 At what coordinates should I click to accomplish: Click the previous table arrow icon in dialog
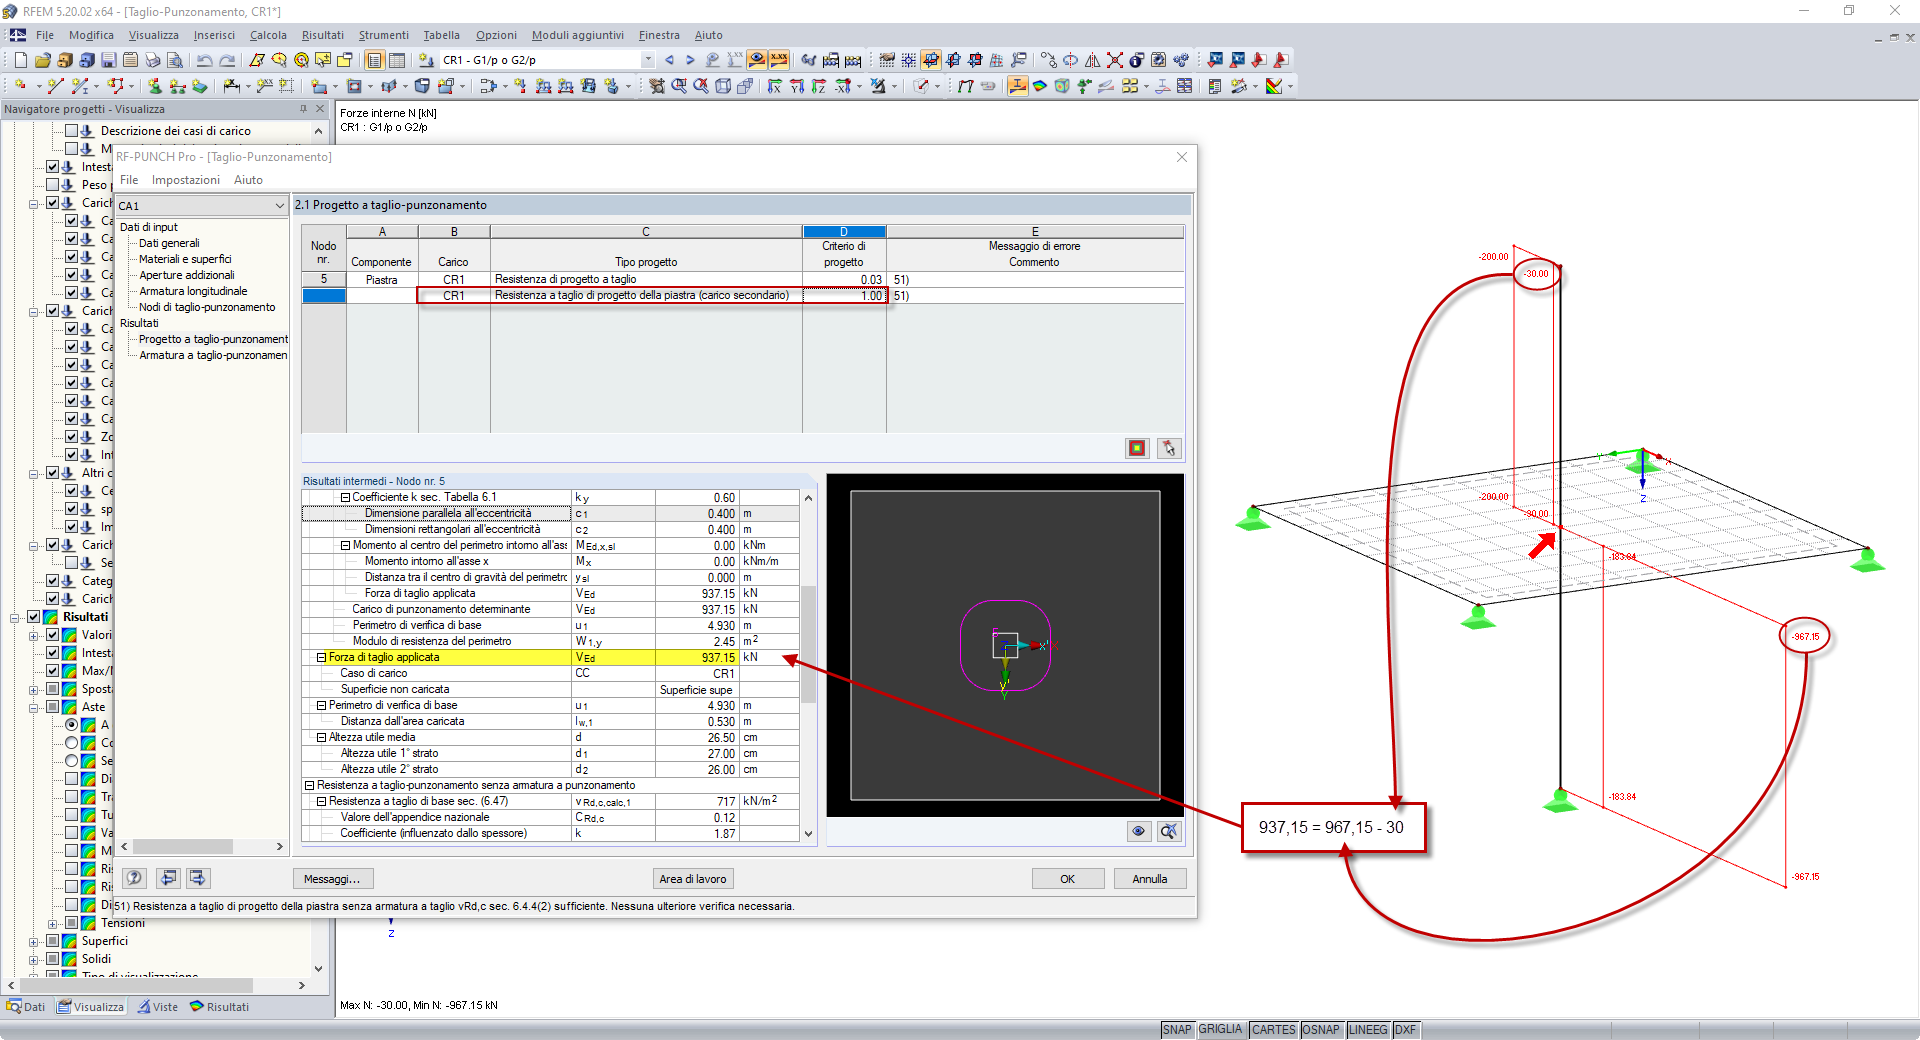click(x=168, y=878)
